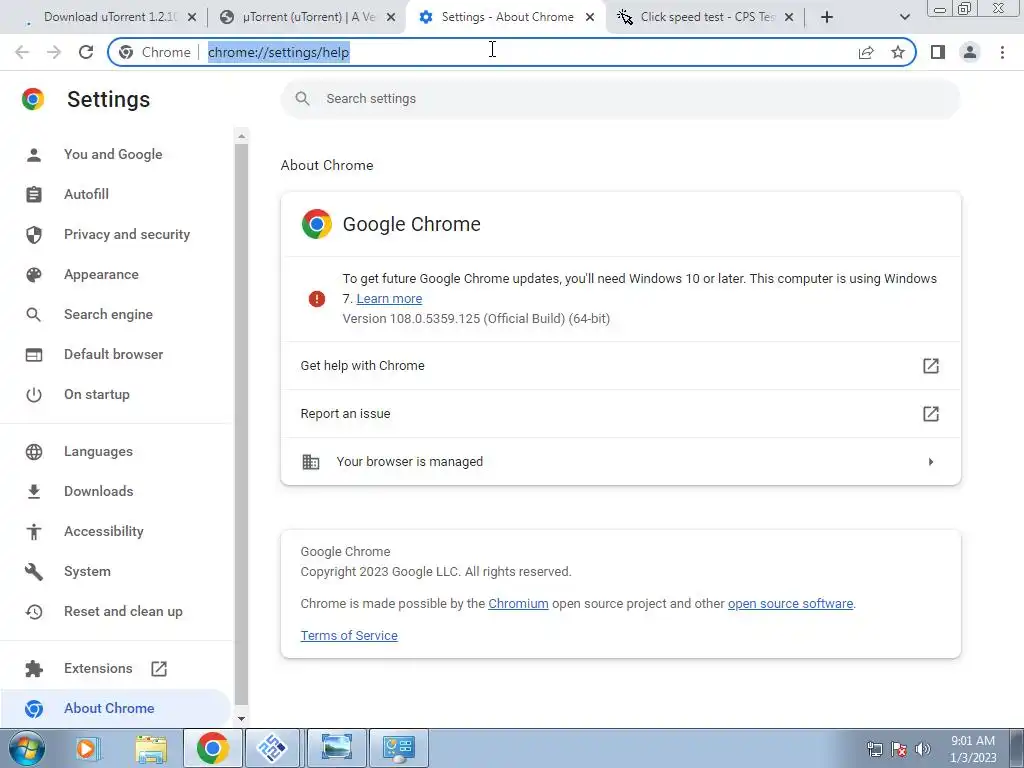Screen dimensions: 1024x768
Task: Open Search engine settings
Action: point(114,314)
